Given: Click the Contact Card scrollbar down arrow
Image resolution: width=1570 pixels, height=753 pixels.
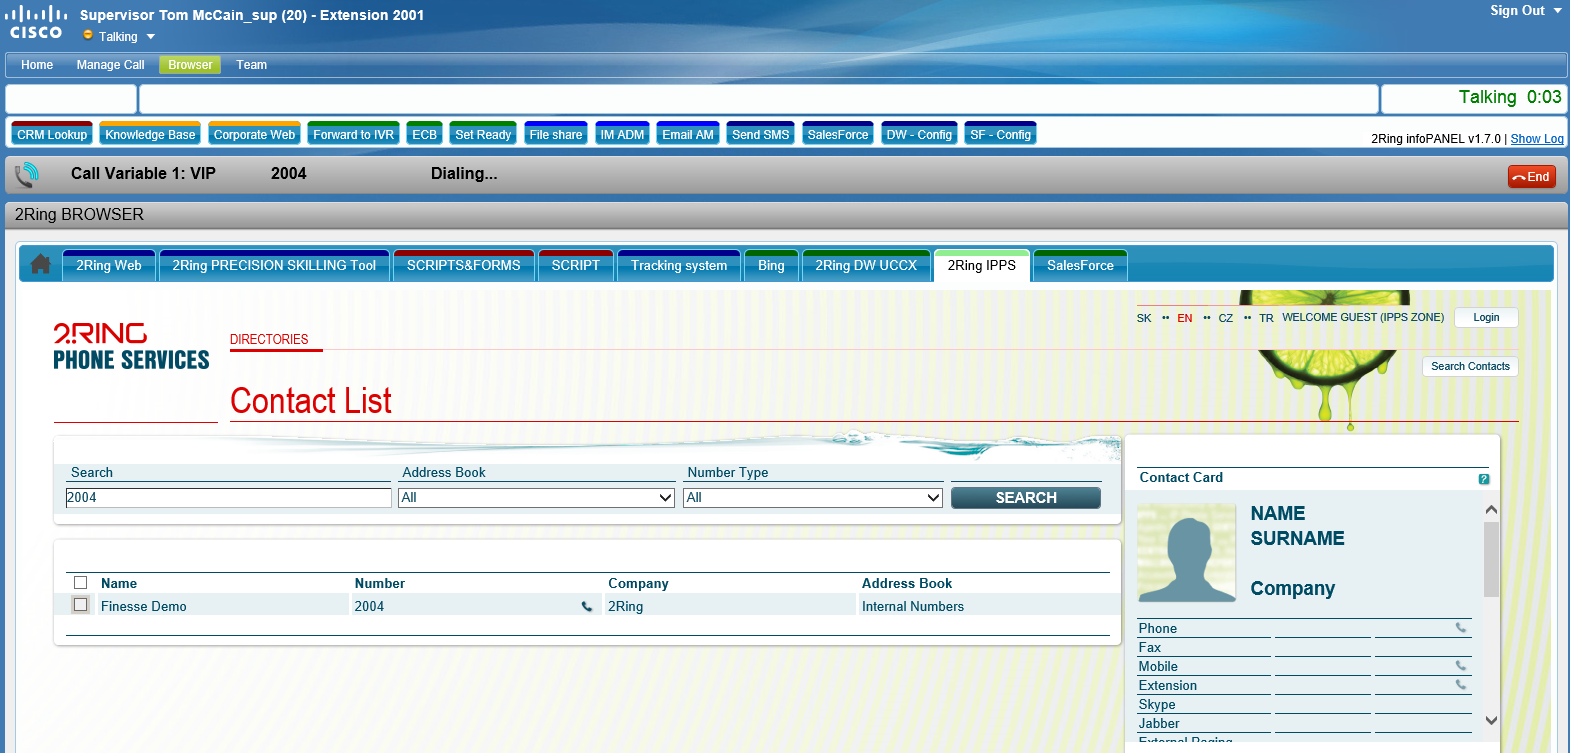Looking at the screenshot, I should click(1491, 720).
